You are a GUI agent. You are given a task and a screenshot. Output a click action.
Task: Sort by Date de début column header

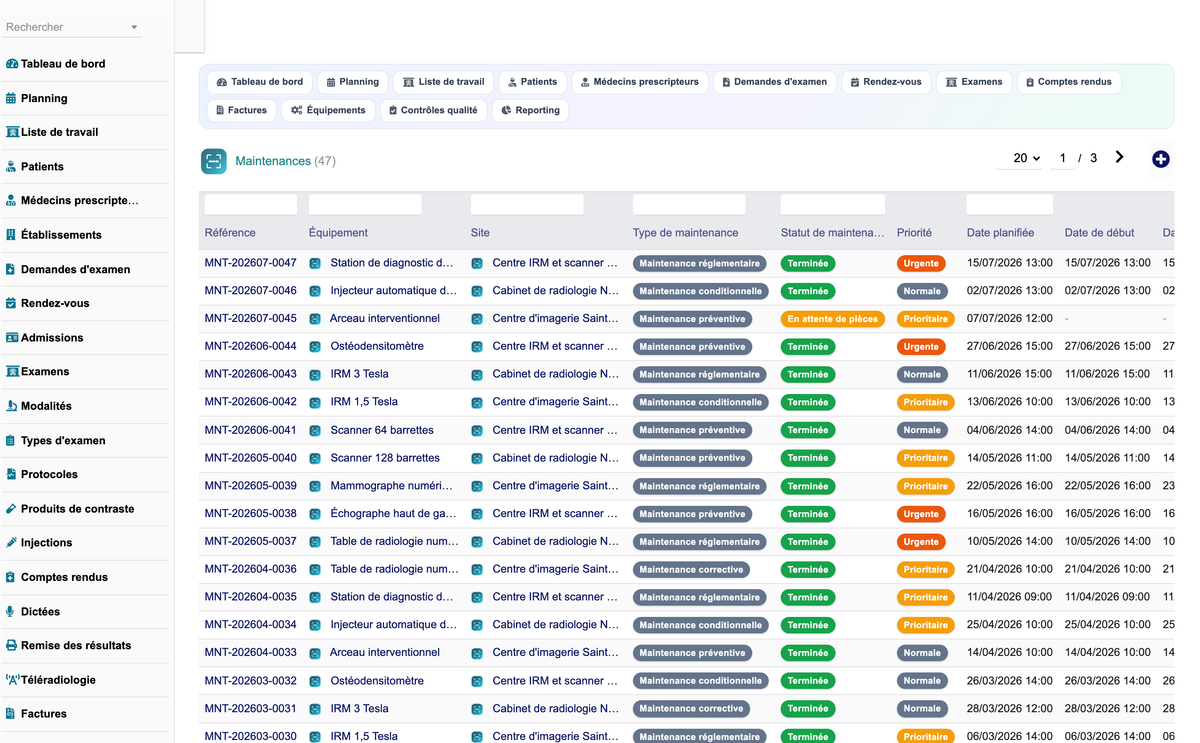point(1099,233)
